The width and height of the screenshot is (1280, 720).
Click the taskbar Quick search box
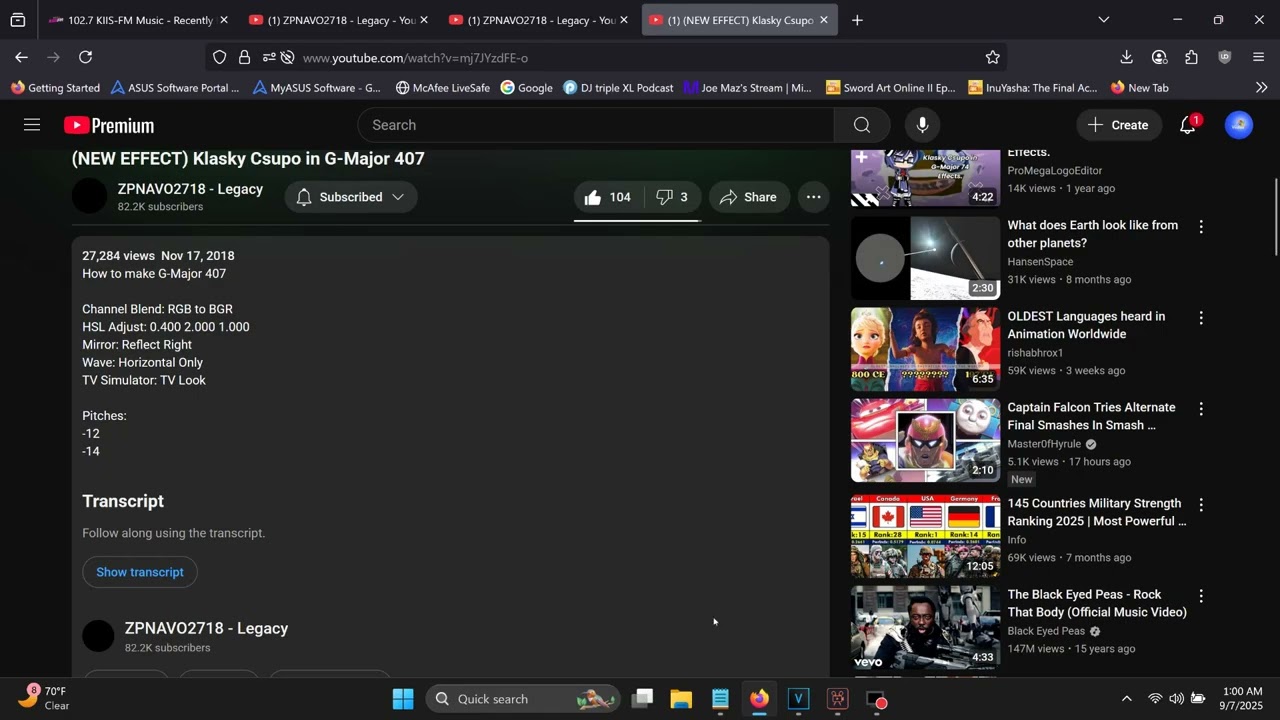[524, 699]
